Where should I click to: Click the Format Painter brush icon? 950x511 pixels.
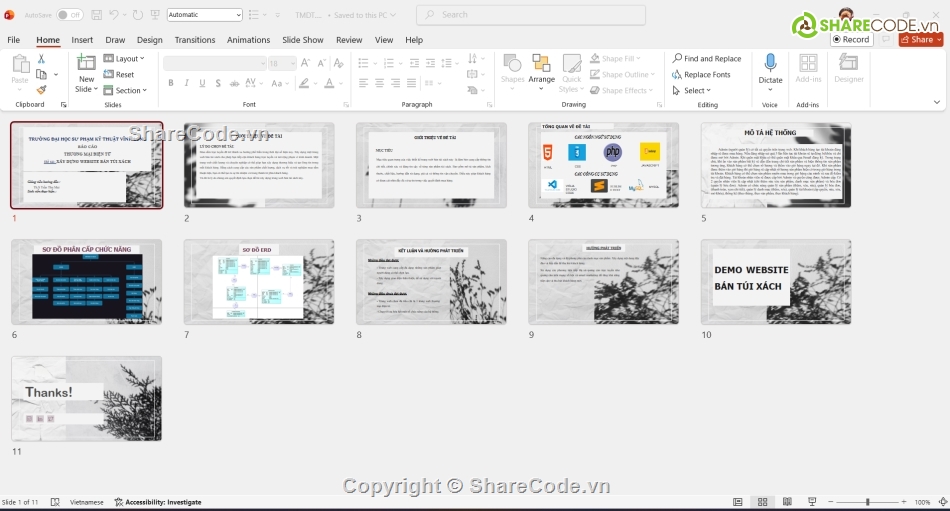pos(41,90)
